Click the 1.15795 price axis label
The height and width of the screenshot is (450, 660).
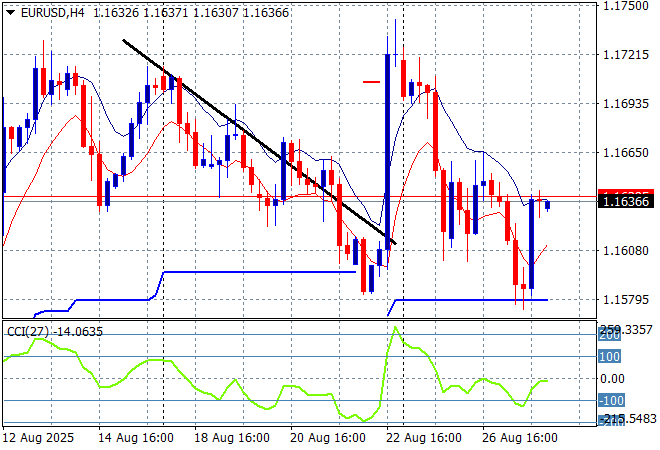626,300
